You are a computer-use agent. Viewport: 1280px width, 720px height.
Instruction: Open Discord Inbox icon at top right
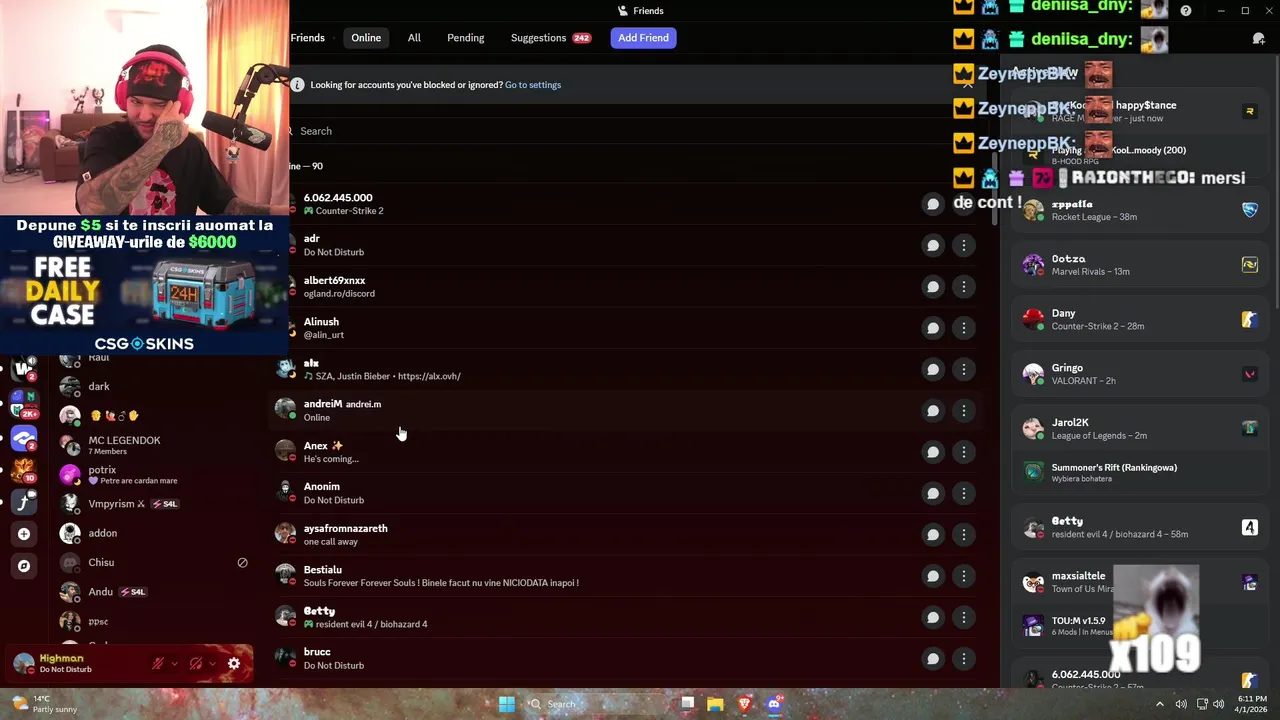1258,38
